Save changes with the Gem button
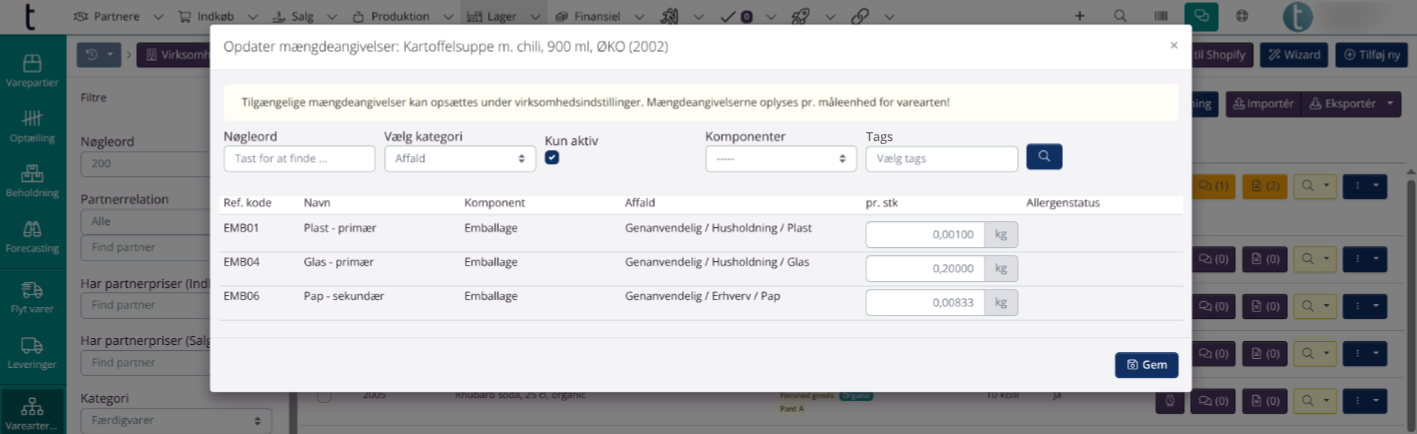Screen dimensions: 1417x434 pos(1146,365)
